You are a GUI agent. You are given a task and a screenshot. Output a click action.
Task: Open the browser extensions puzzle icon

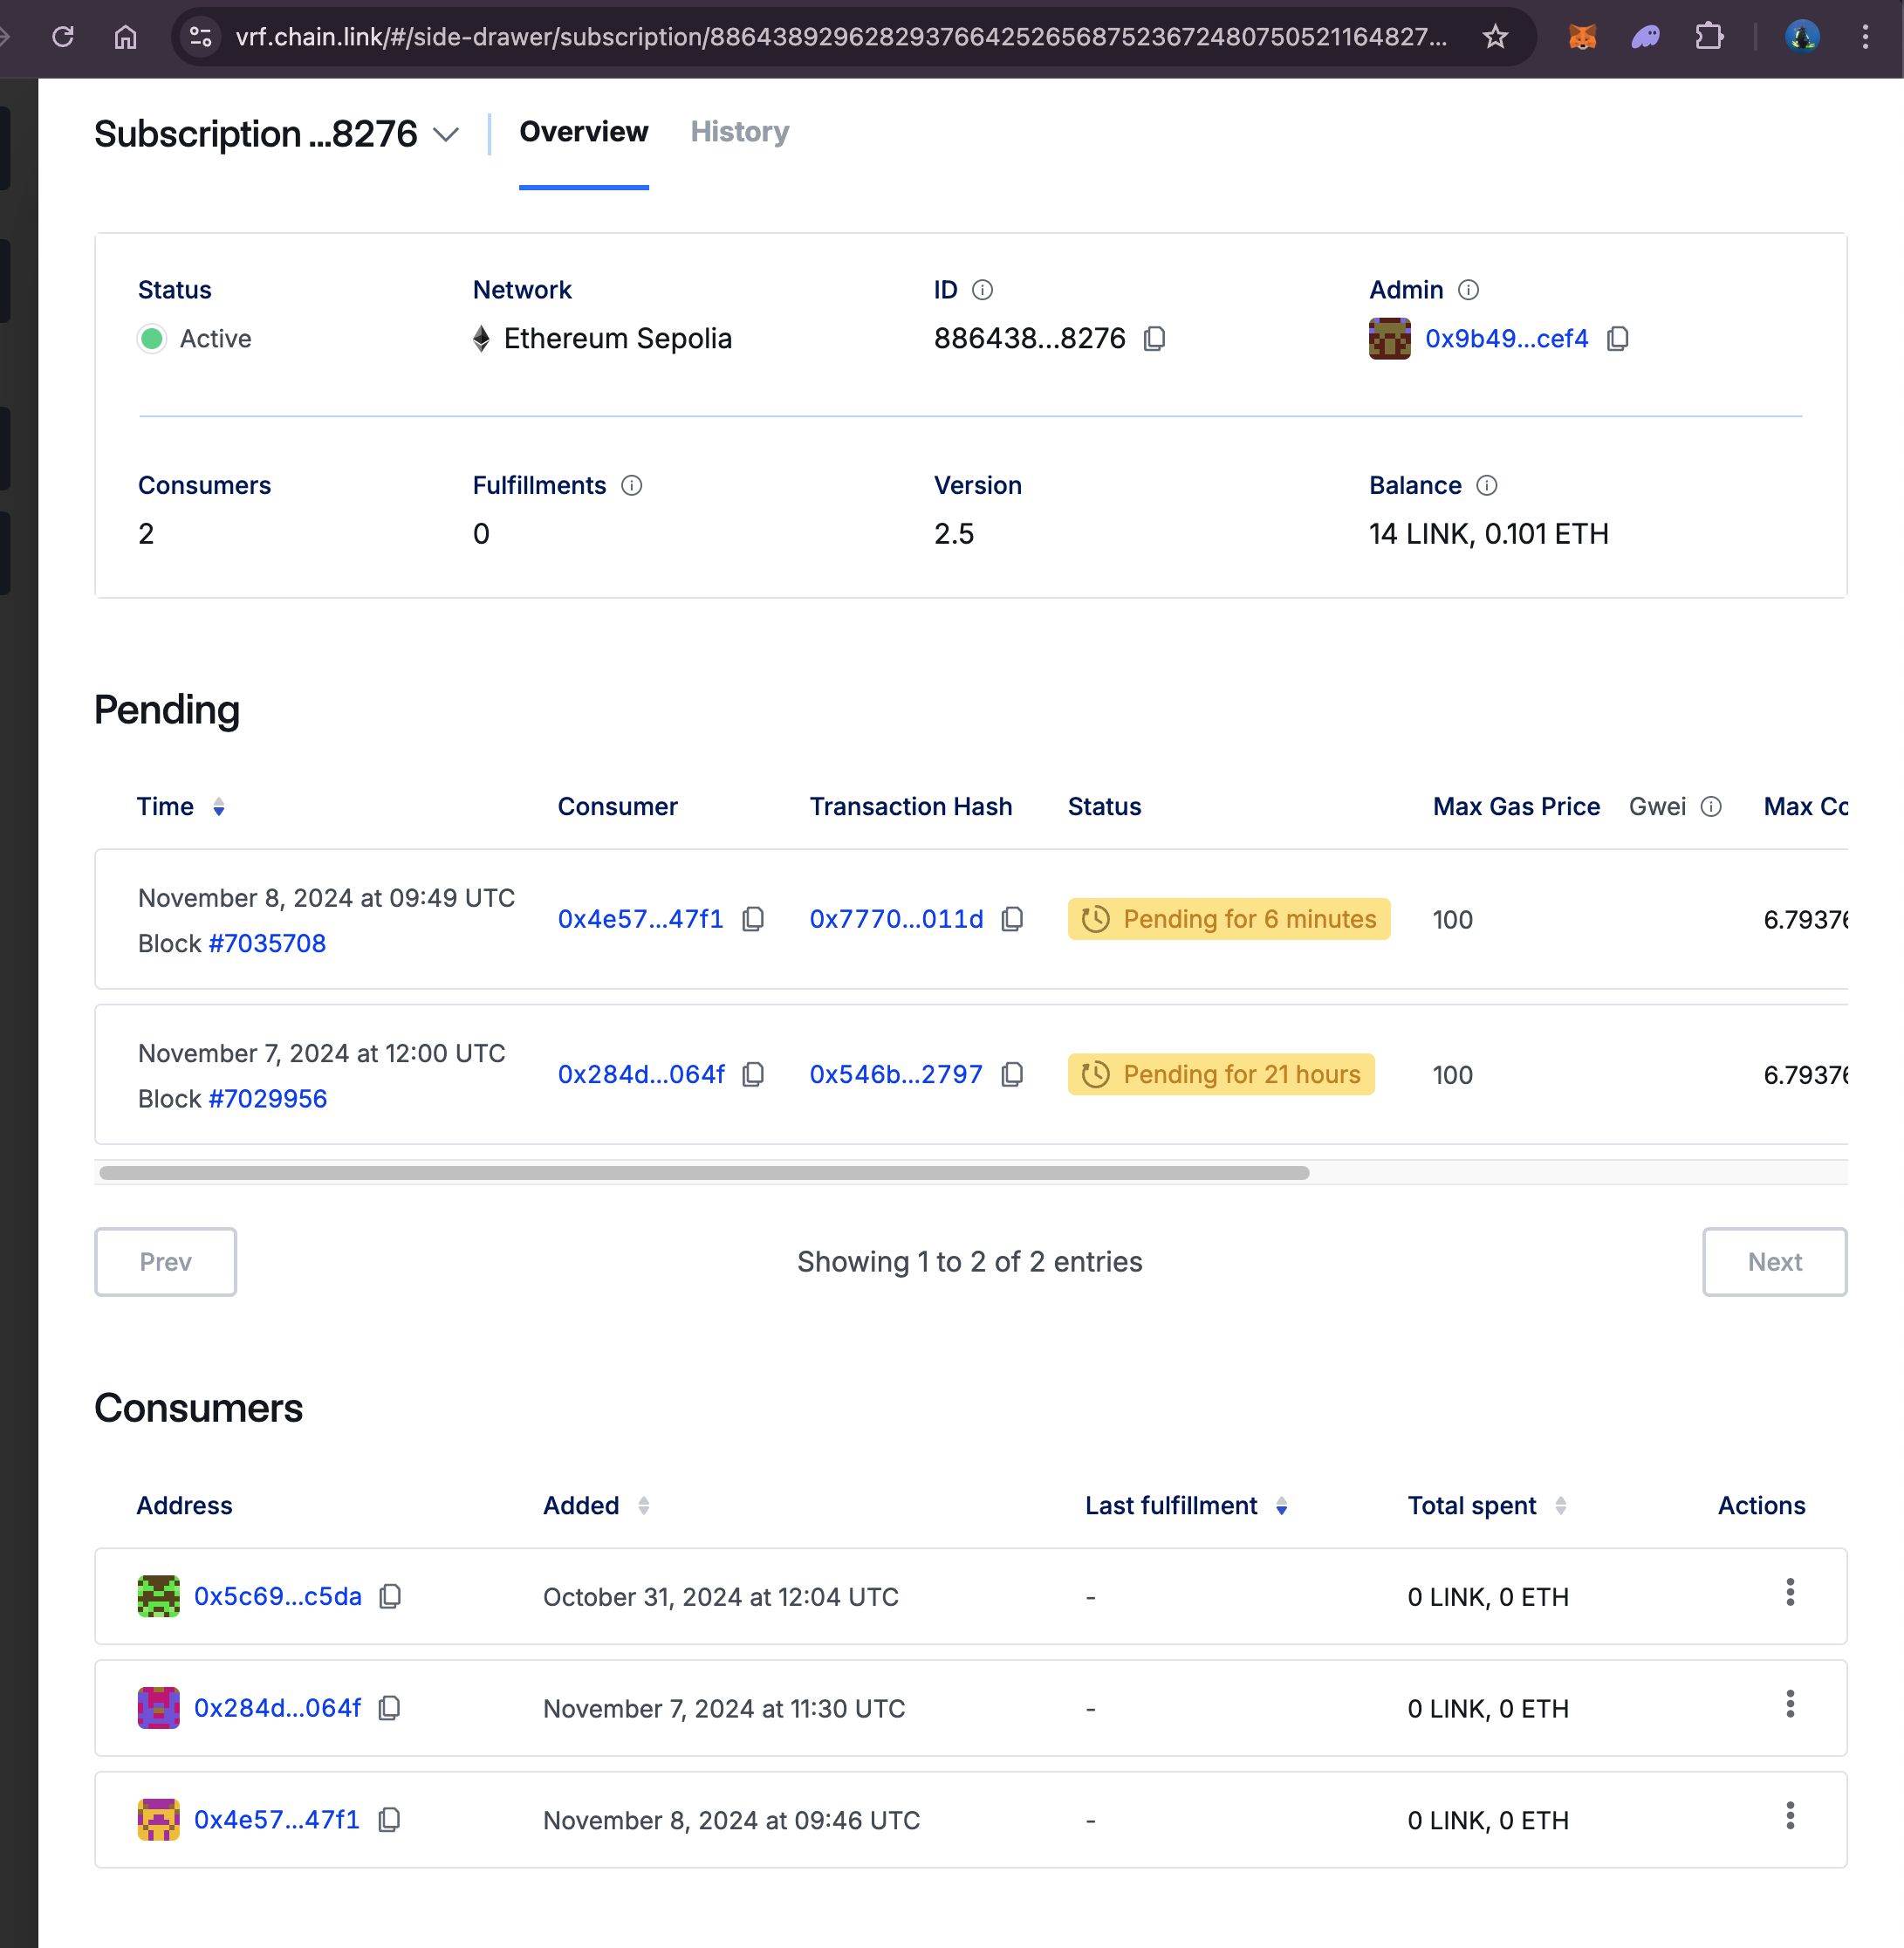[x=1709, y=37]
